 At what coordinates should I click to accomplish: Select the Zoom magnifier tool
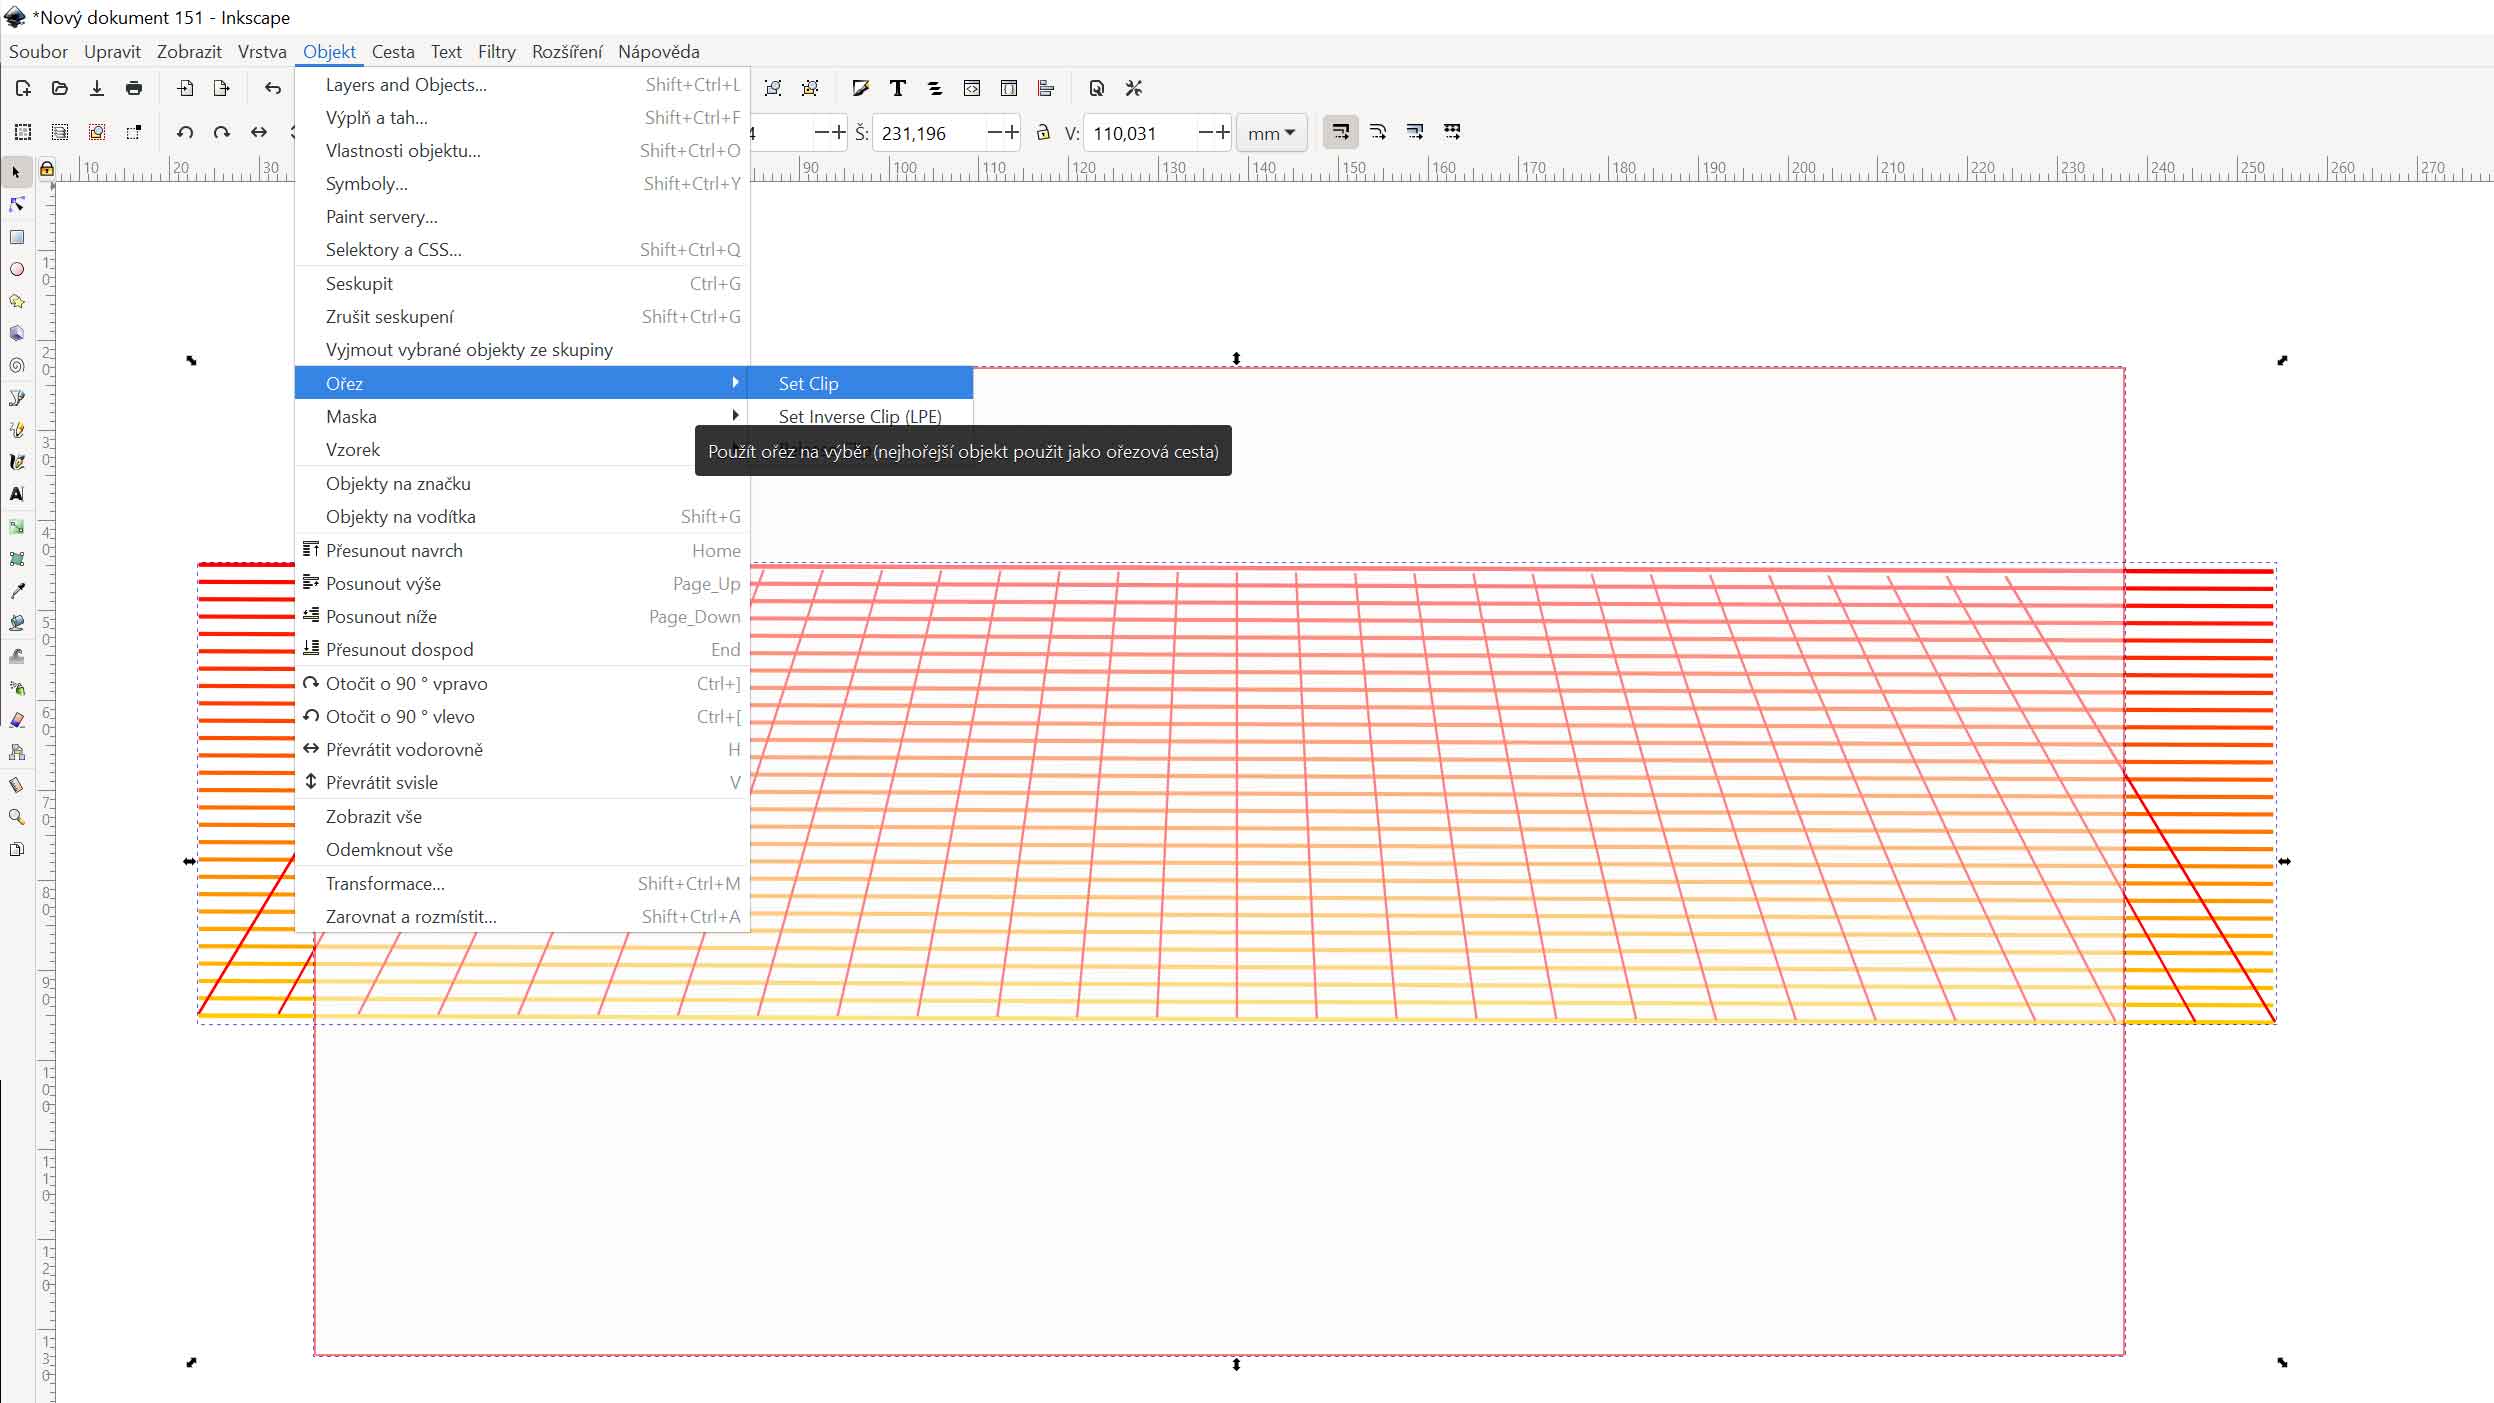(17, 817)
